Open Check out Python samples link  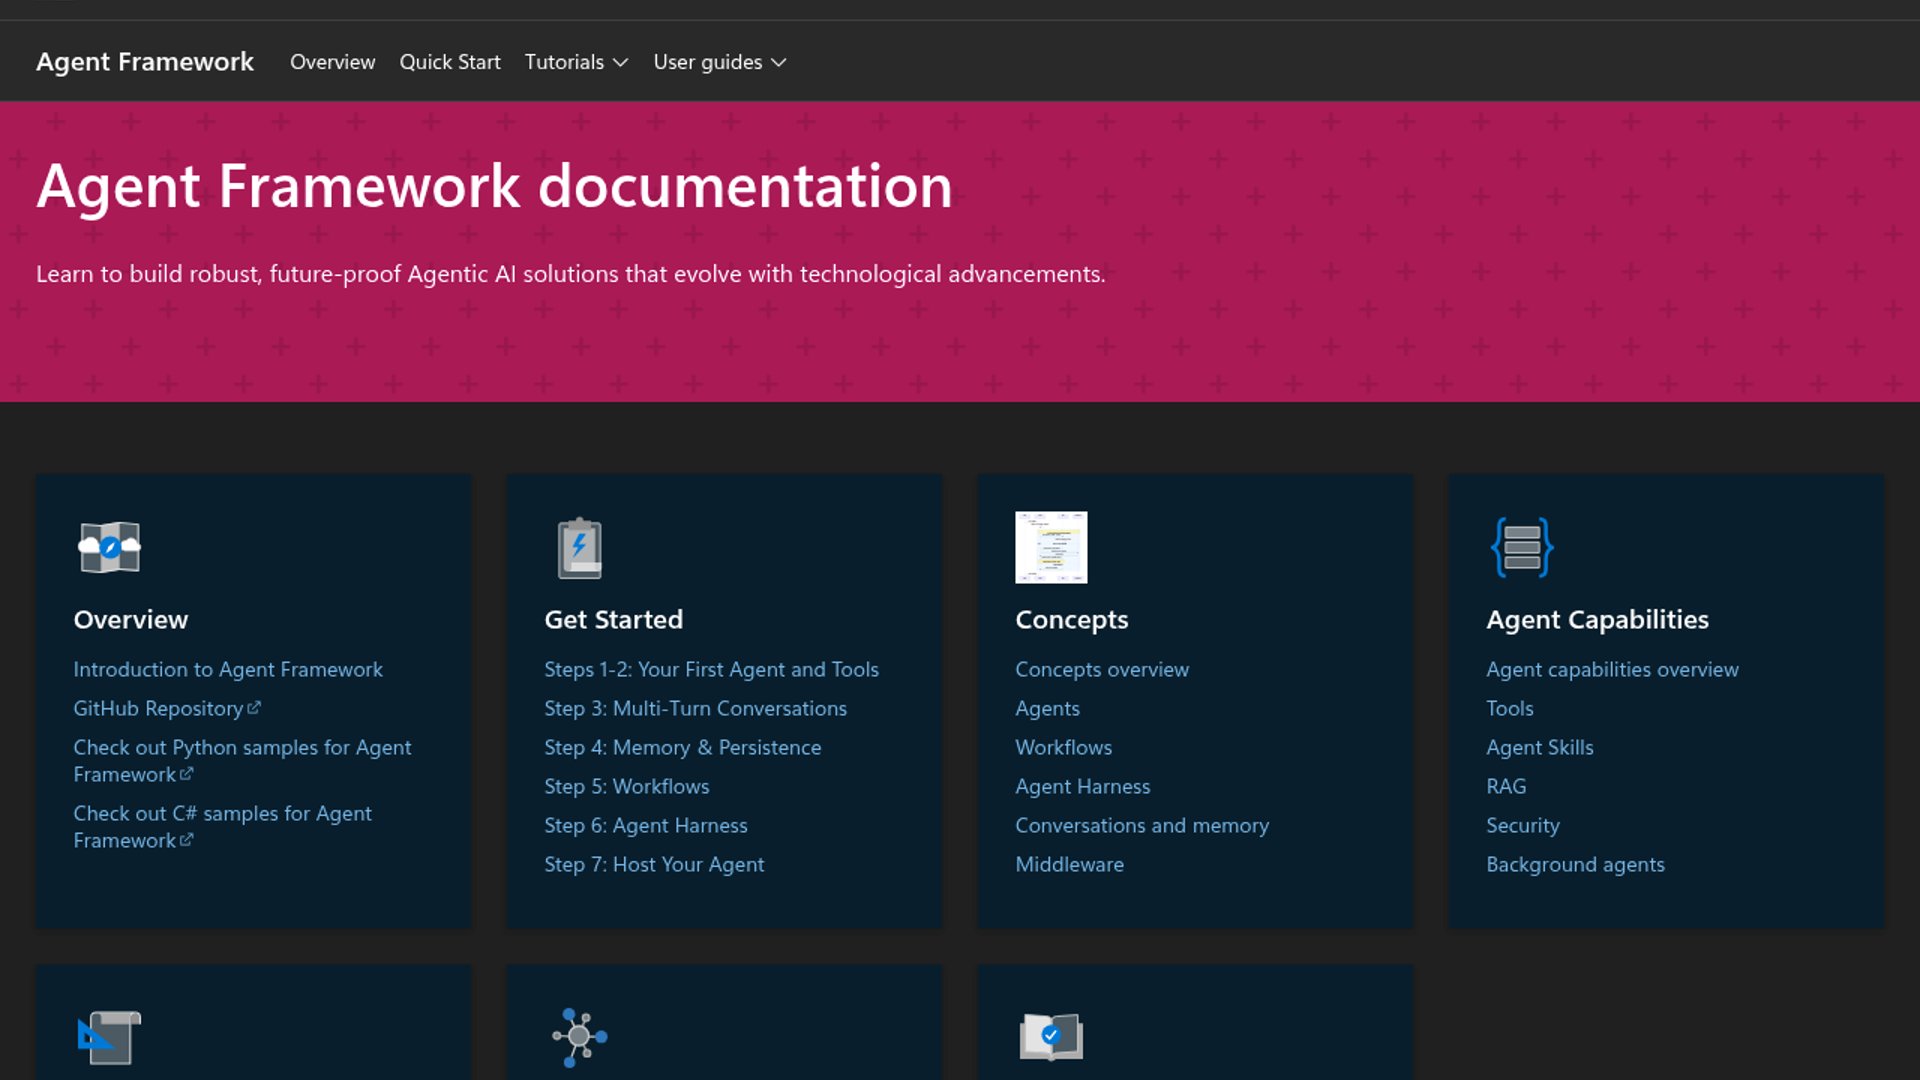point(242,761)
